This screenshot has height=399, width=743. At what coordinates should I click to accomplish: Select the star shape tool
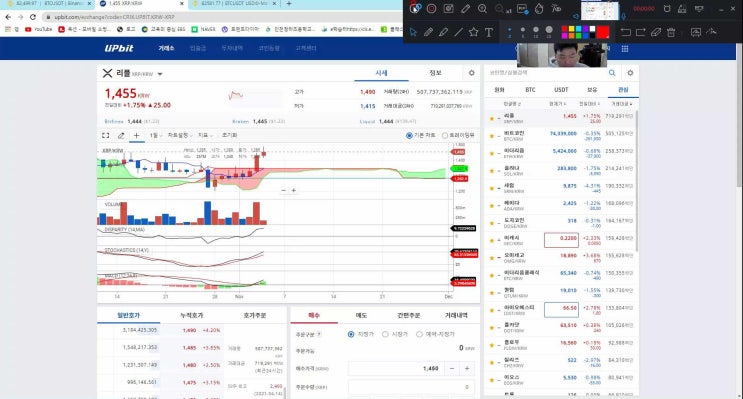point(473,32)
